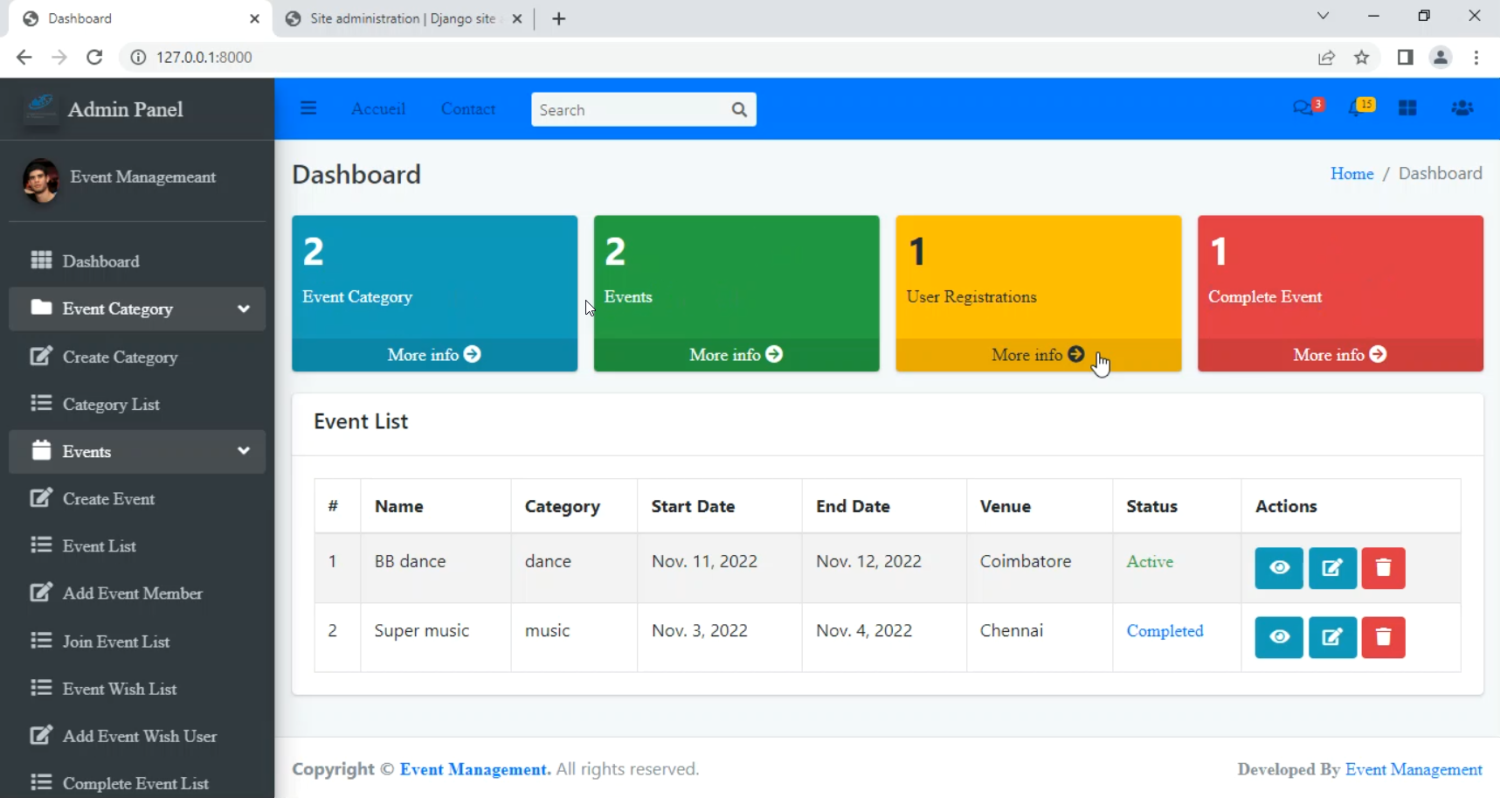Open Create Category in the sidebar
Screen dimensions: 1500x798
[119, 357]
